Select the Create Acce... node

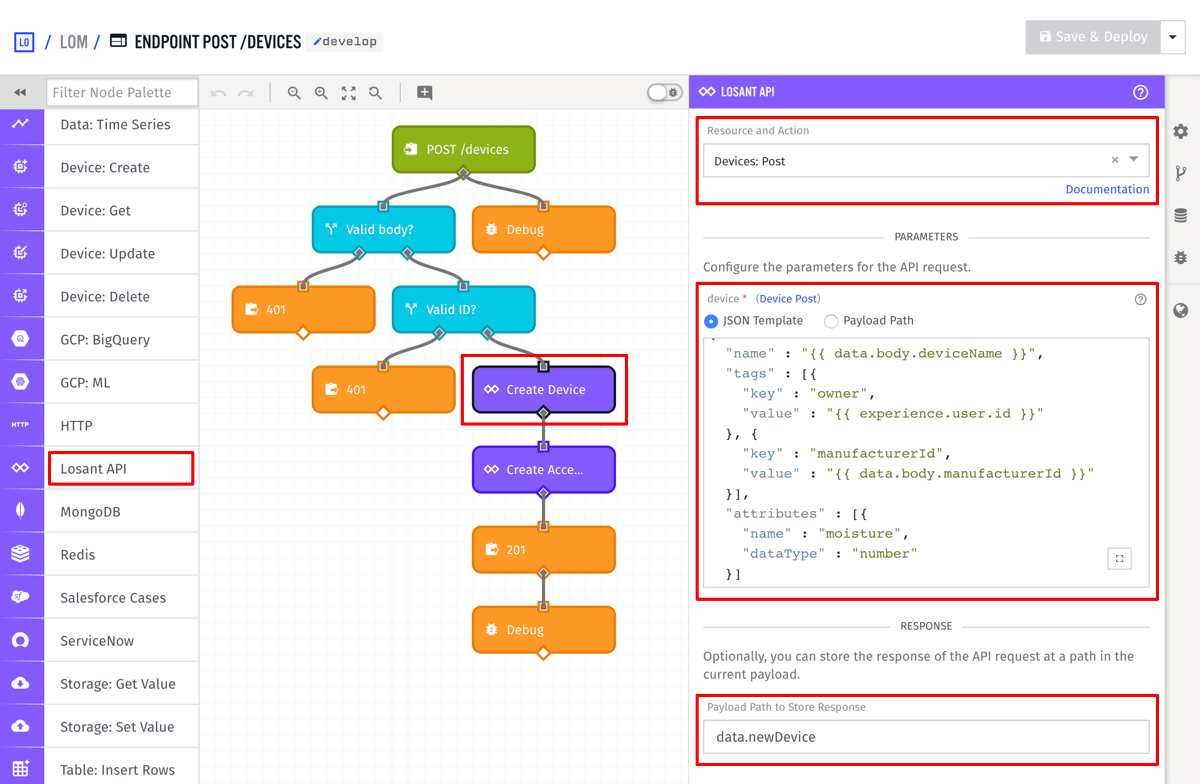point(544,469)
